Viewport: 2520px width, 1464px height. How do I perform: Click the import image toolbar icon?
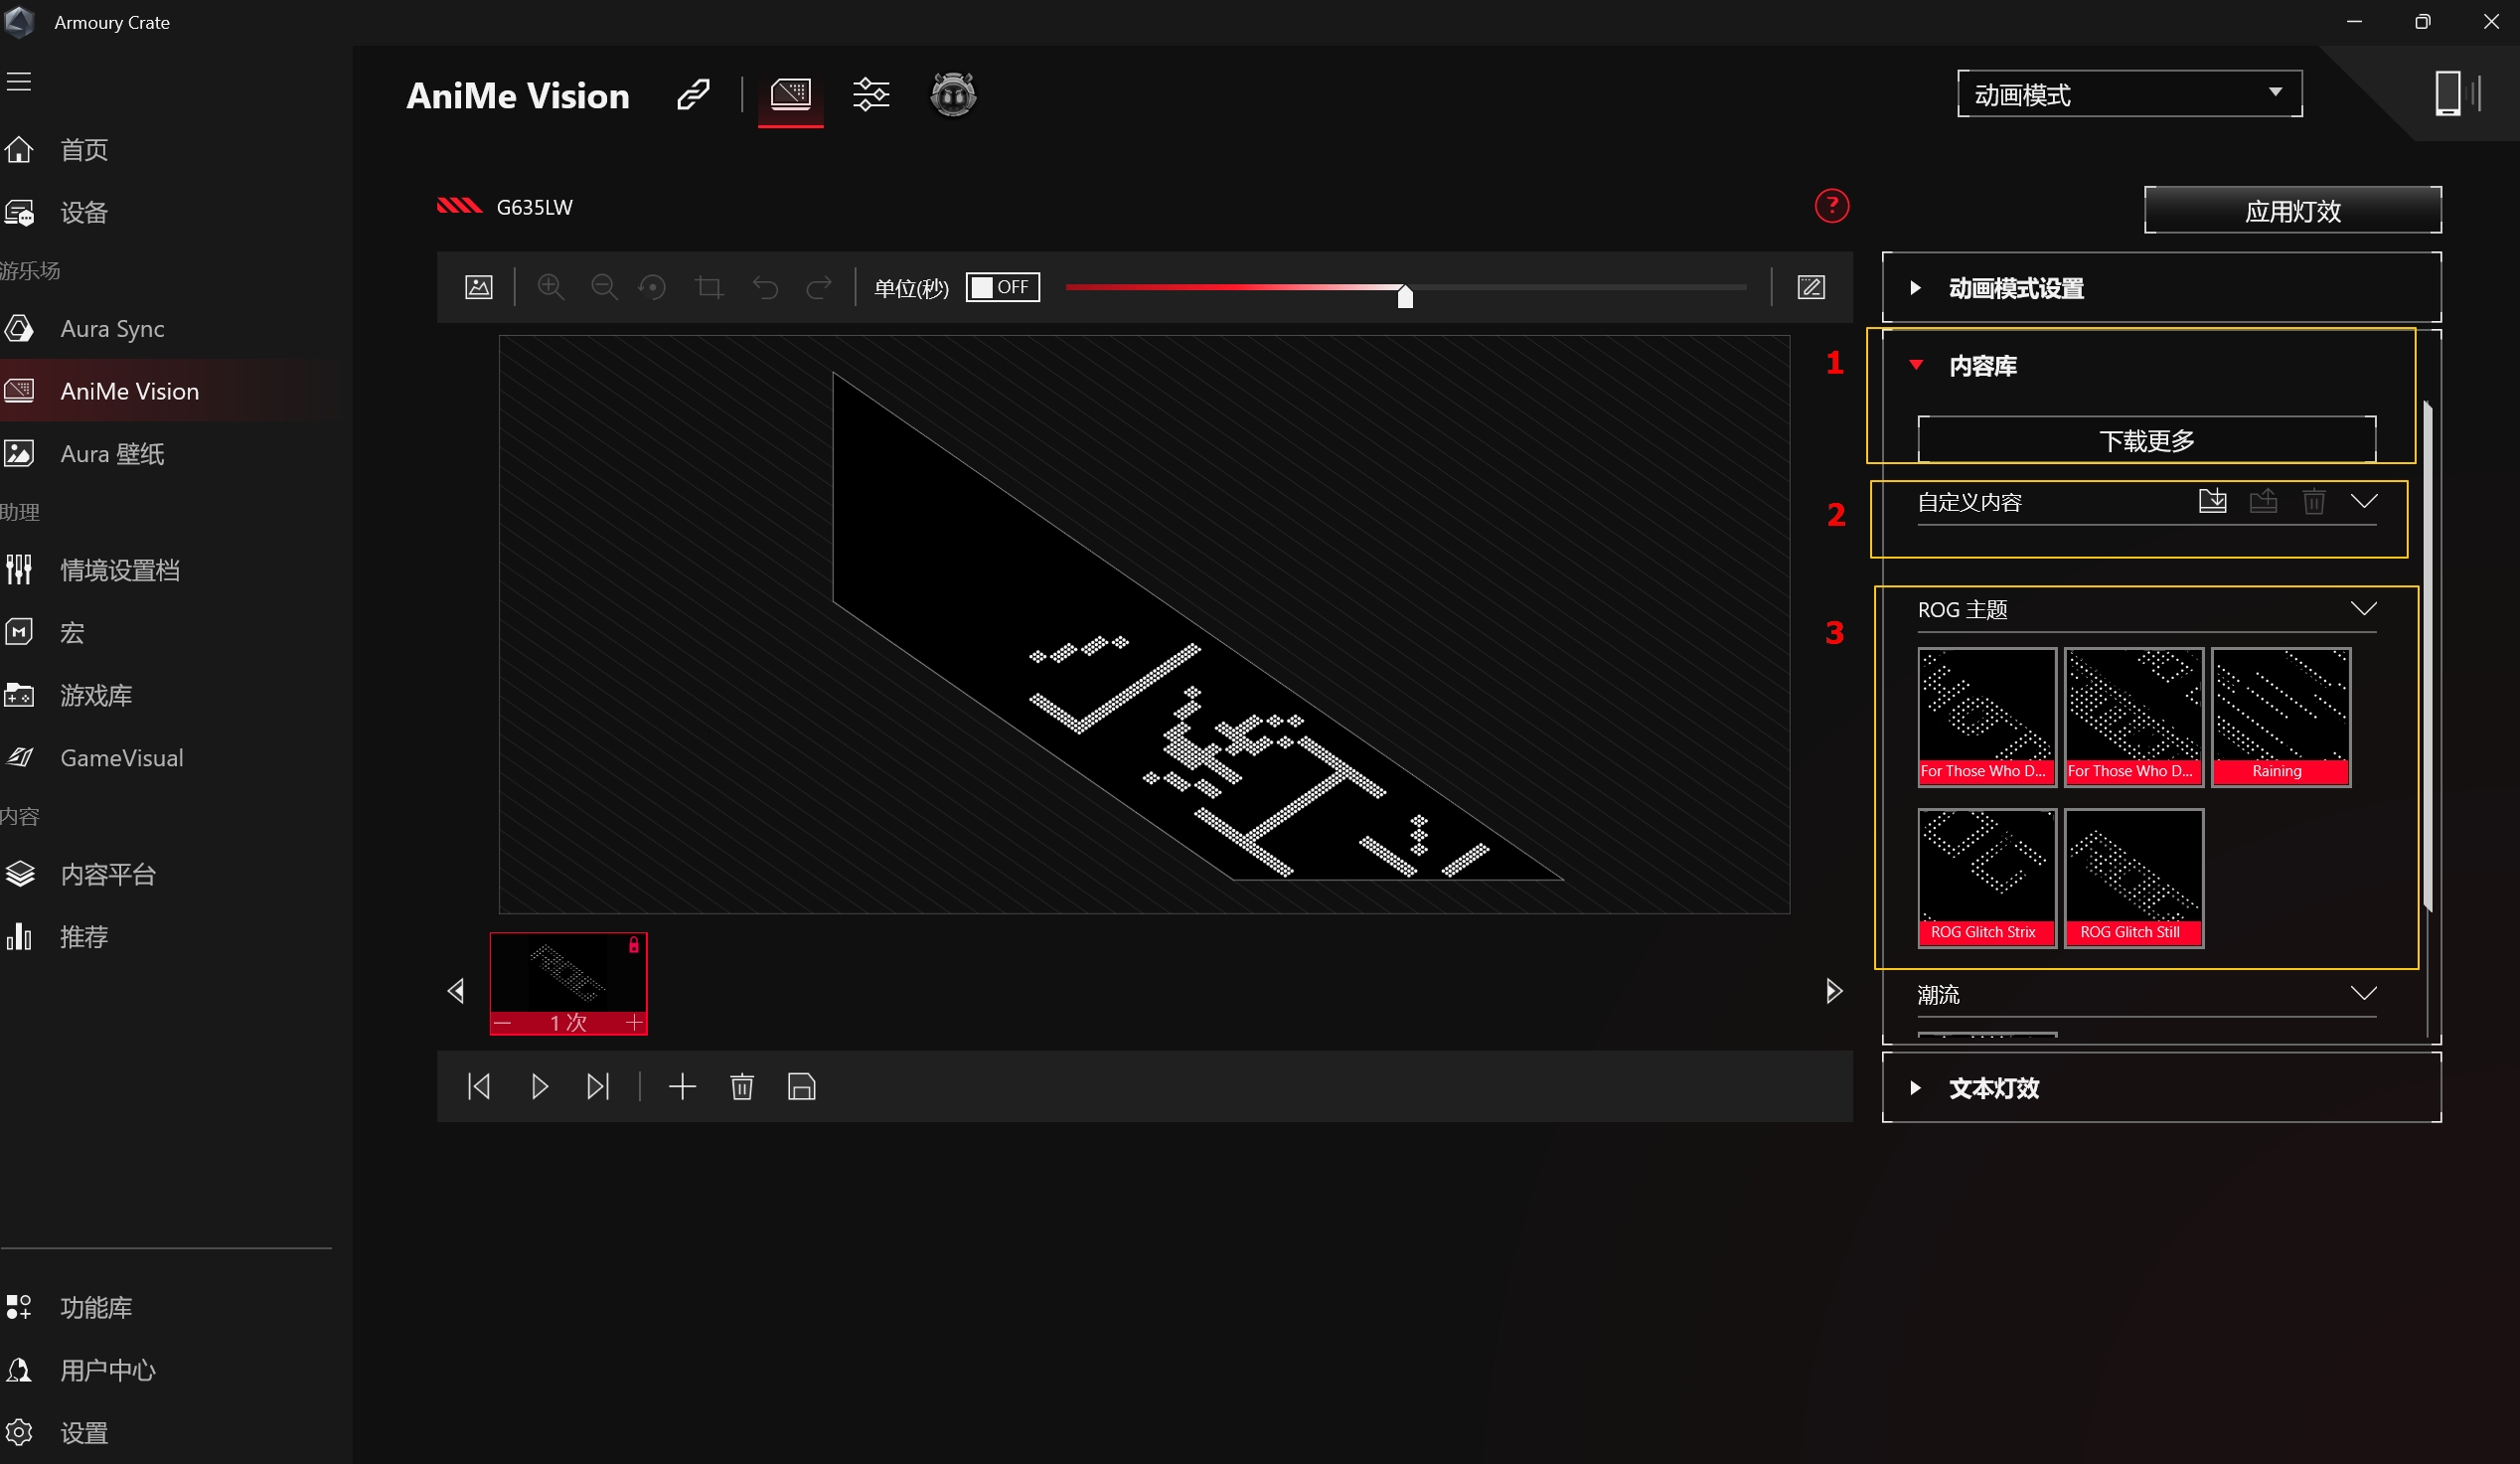pyautogui.click(x=479, y=288)
